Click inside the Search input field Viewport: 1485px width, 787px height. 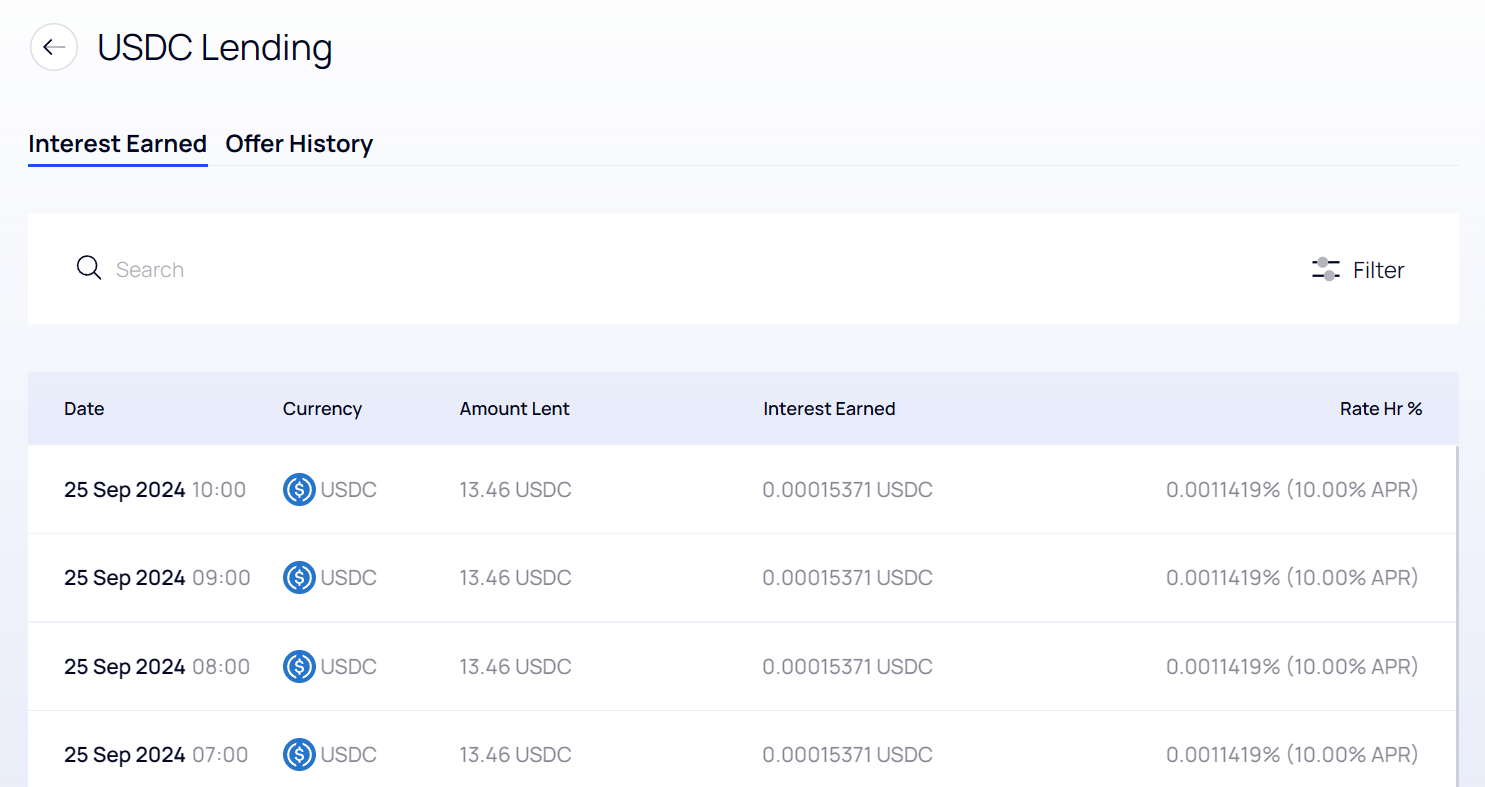click(400, 269)
